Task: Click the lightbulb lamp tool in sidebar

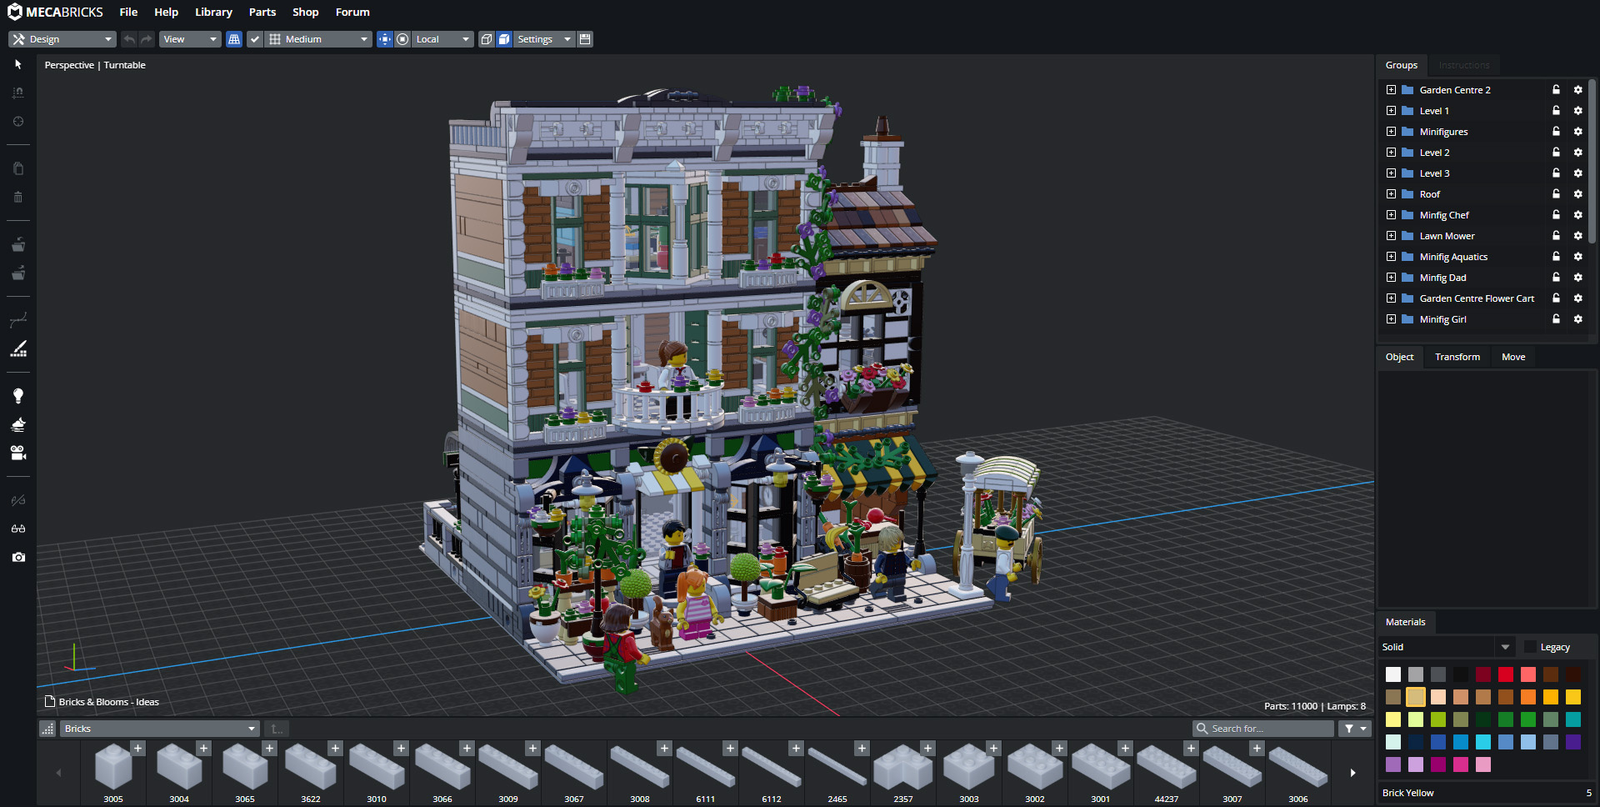Action: point(18,396)
